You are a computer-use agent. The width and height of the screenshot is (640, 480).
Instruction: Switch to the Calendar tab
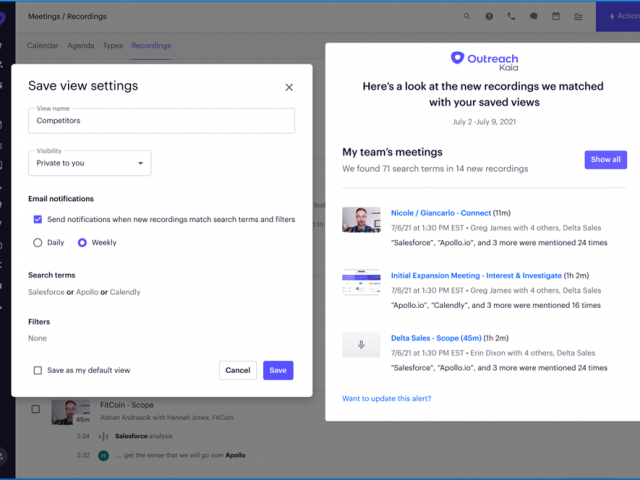pos(42,46)
